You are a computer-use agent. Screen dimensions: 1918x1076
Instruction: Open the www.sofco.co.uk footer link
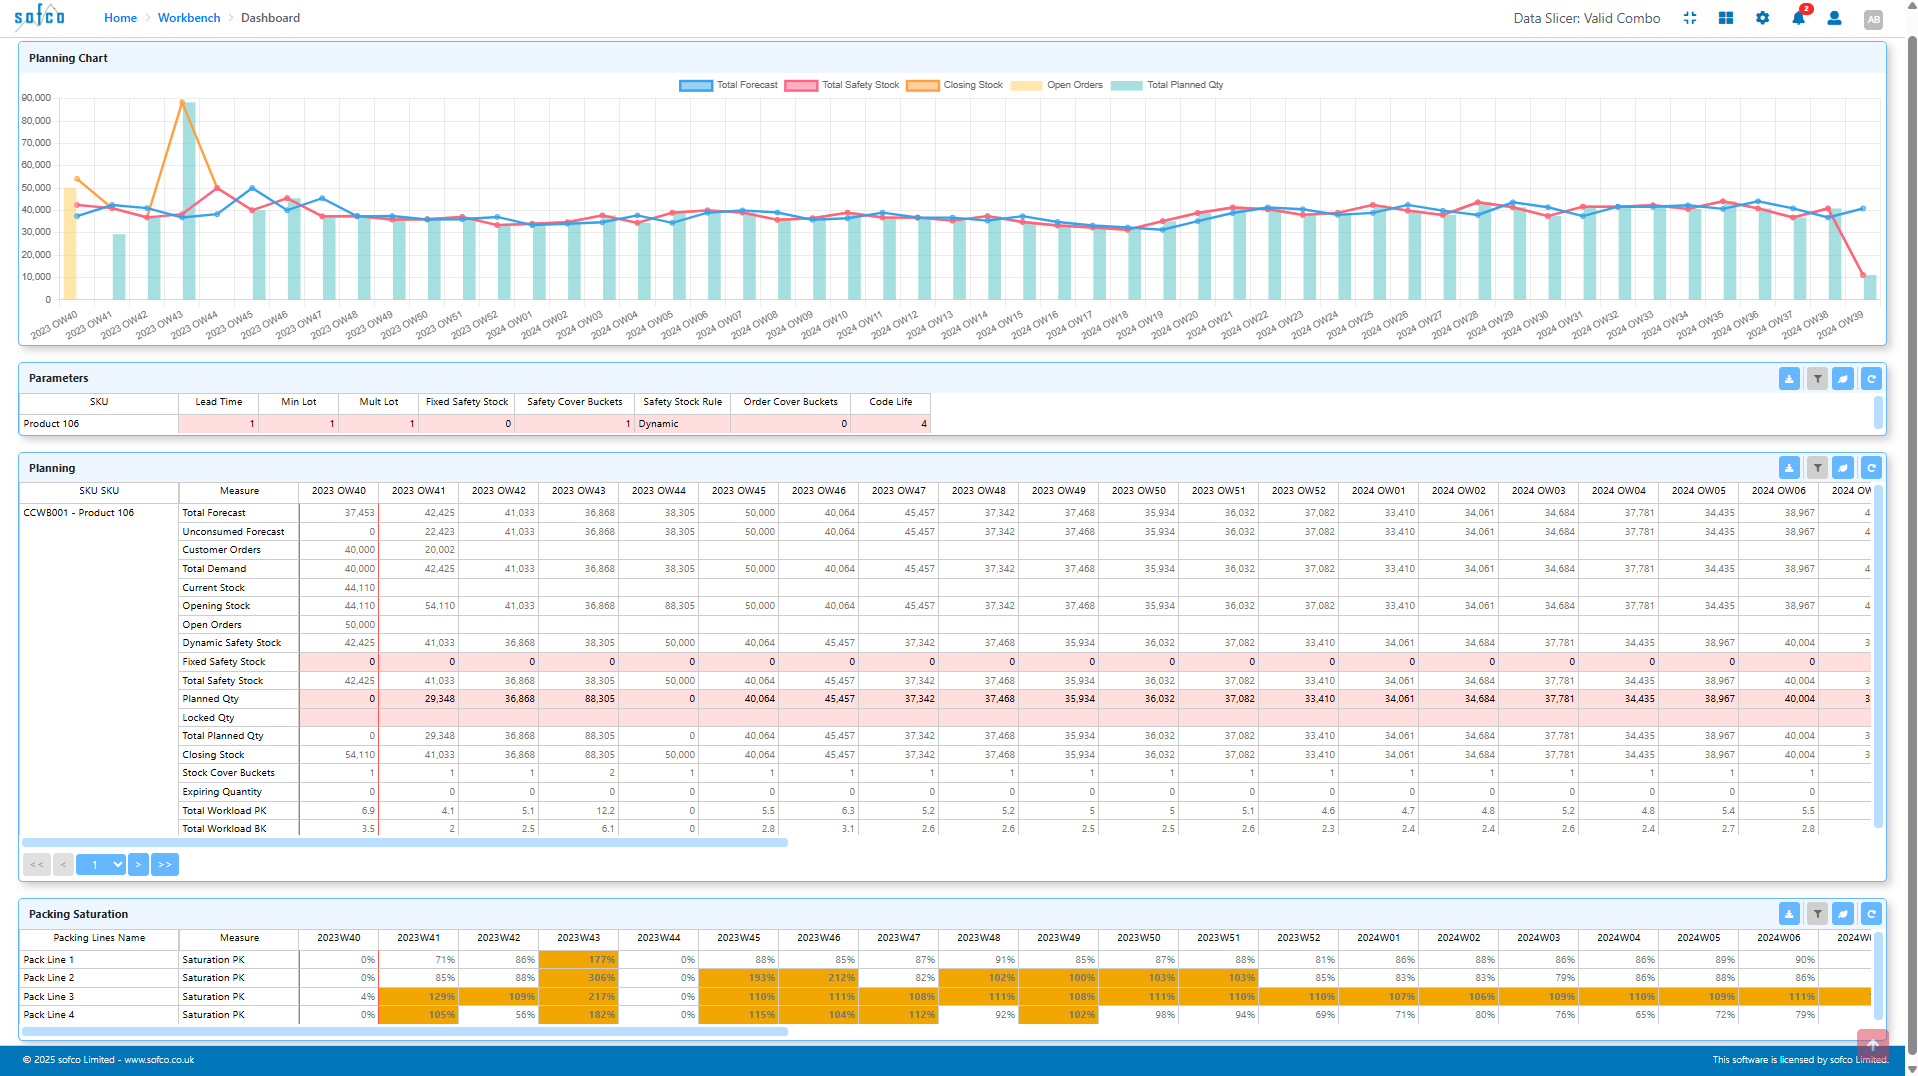click(x=158, y=1059)
